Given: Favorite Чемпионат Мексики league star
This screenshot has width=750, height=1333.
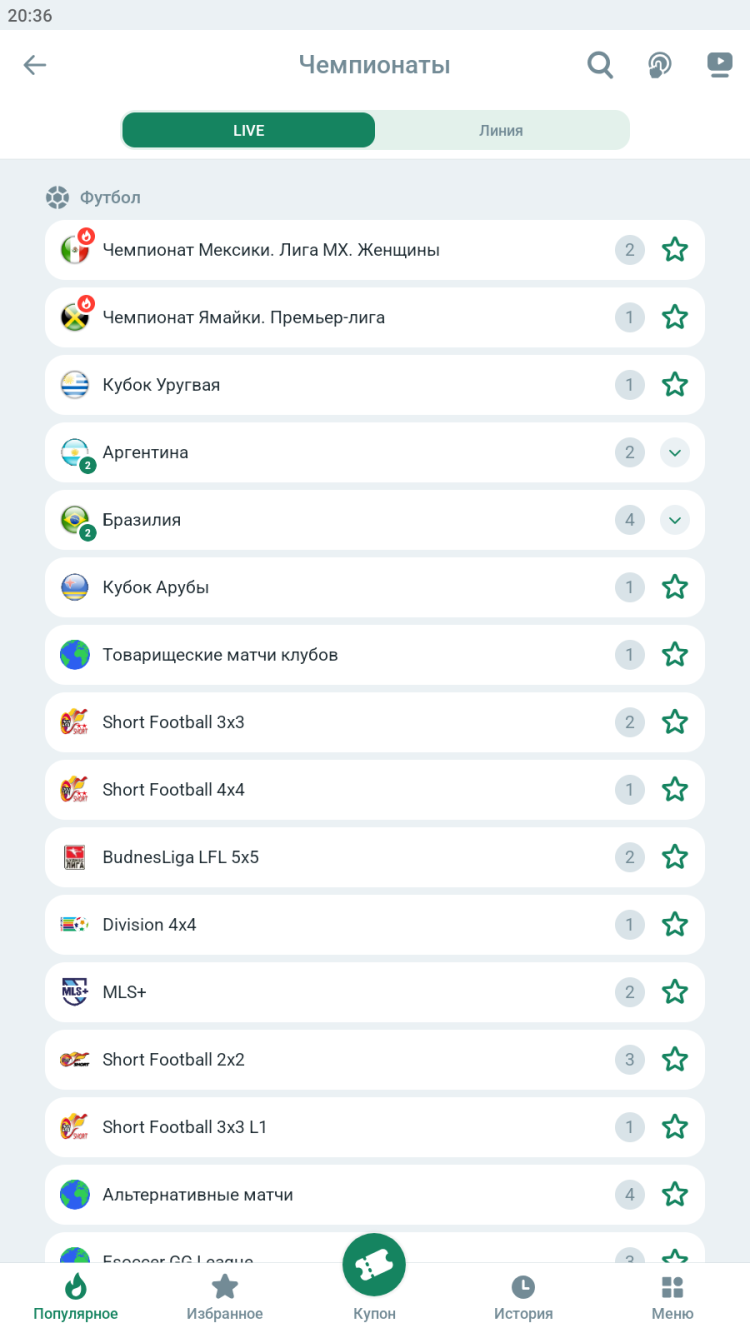Looking at the screenshot, I should [675, 250].
